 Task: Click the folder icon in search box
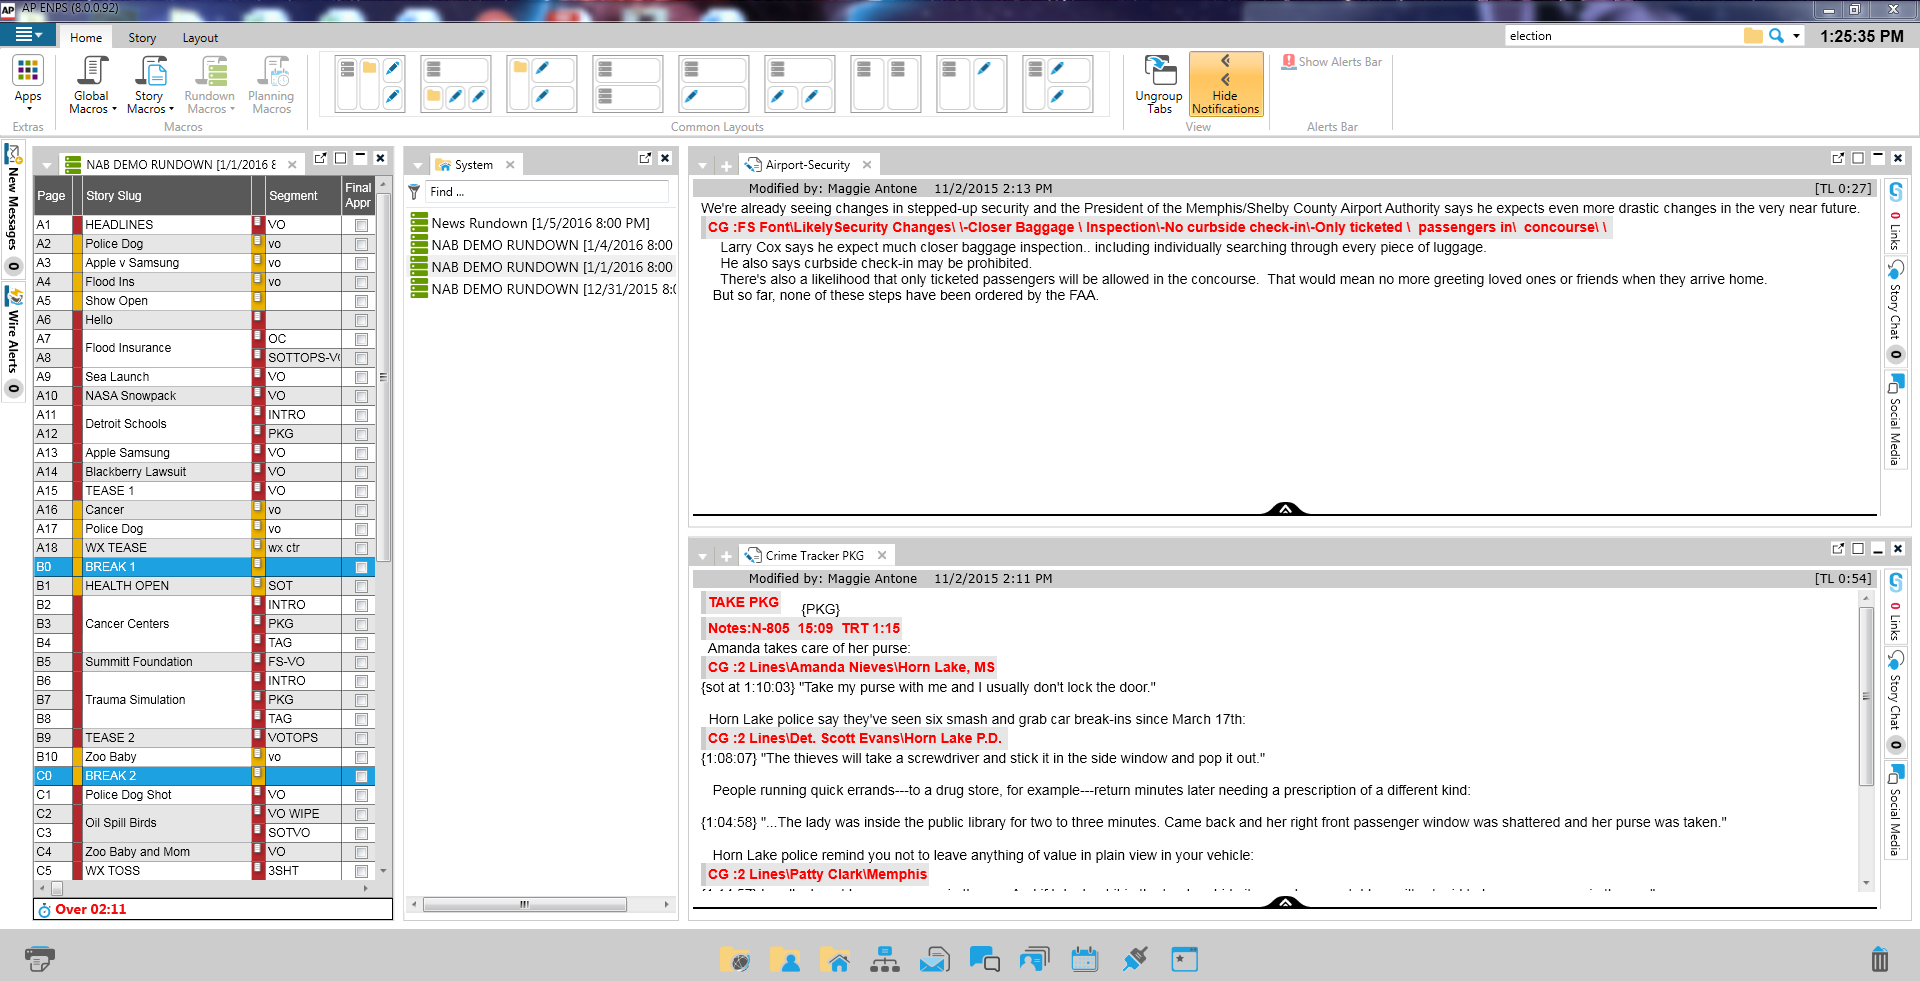click(x=1753, y=36)
